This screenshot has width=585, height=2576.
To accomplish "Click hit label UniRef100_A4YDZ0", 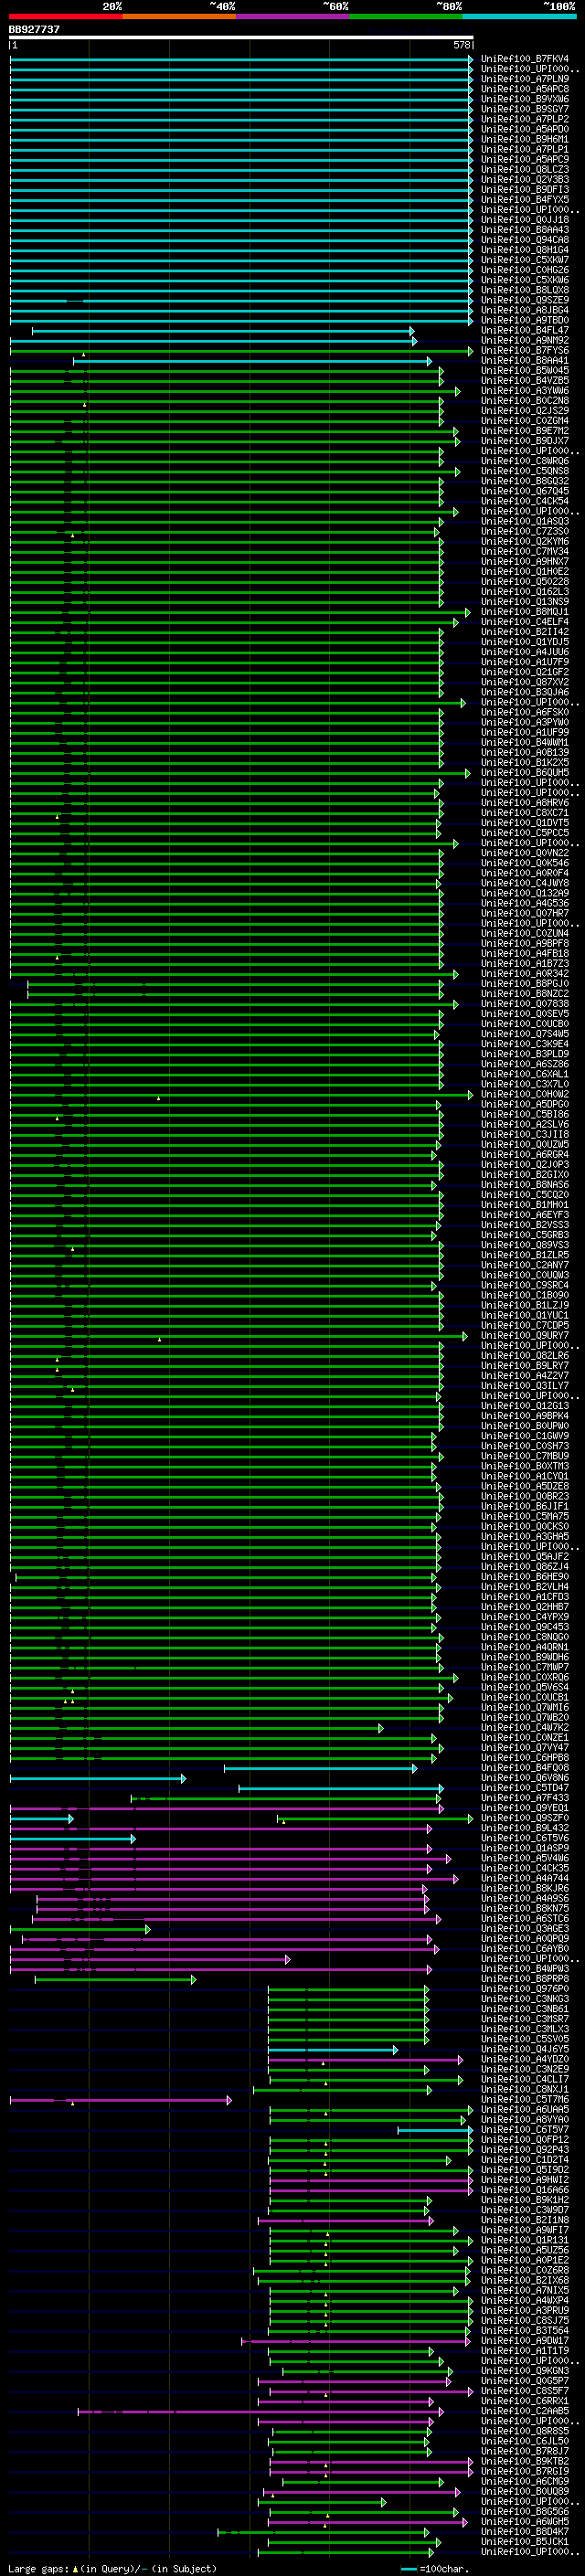I will coord(525,2059).
